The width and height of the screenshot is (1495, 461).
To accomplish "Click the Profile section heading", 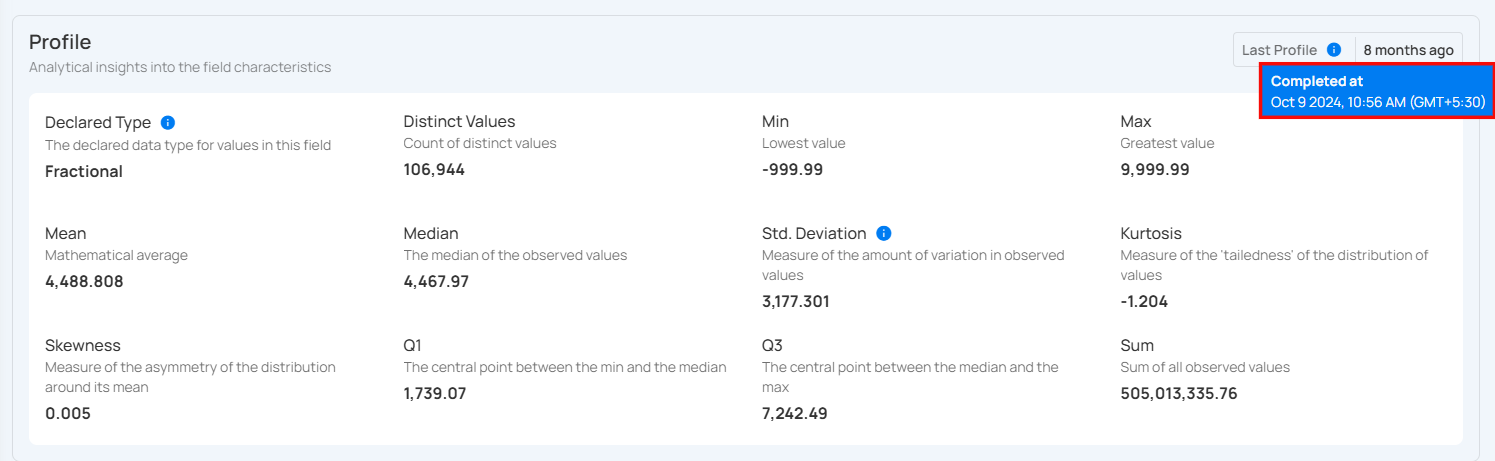I will [60, 42].
